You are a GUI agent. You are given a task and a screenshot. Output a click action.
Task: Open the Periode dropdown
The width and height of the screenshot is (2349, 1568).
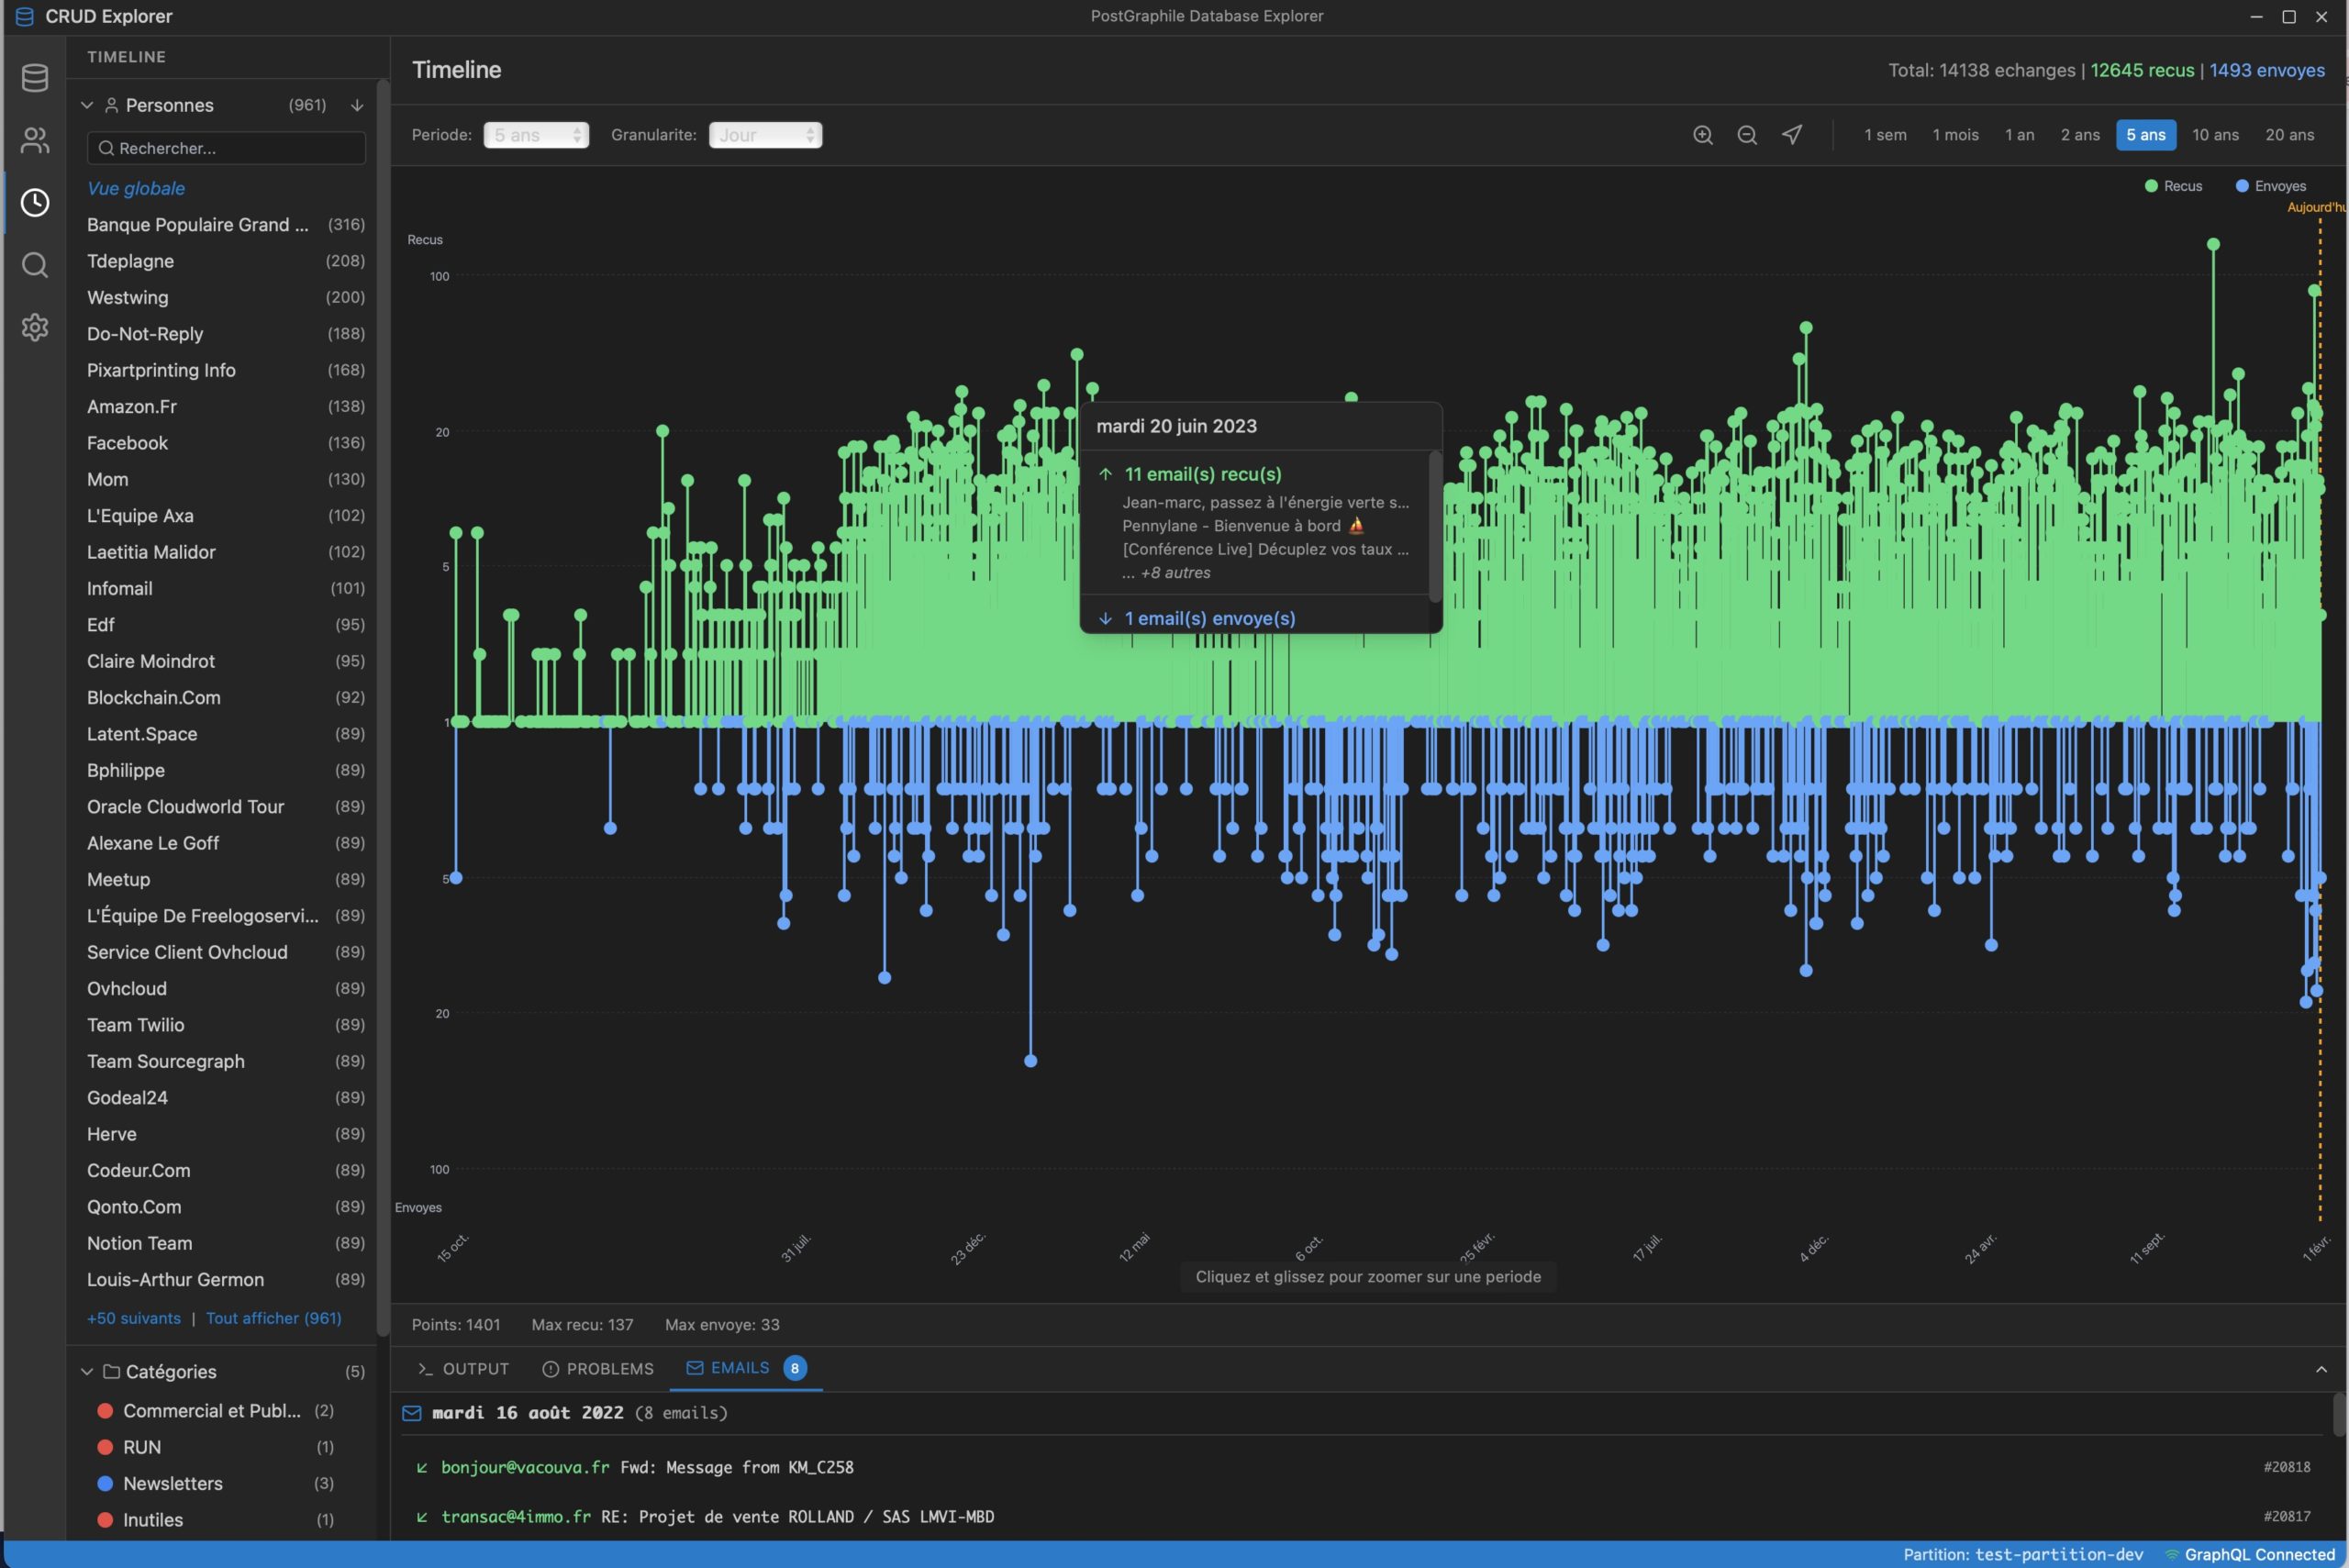point(536,135)
